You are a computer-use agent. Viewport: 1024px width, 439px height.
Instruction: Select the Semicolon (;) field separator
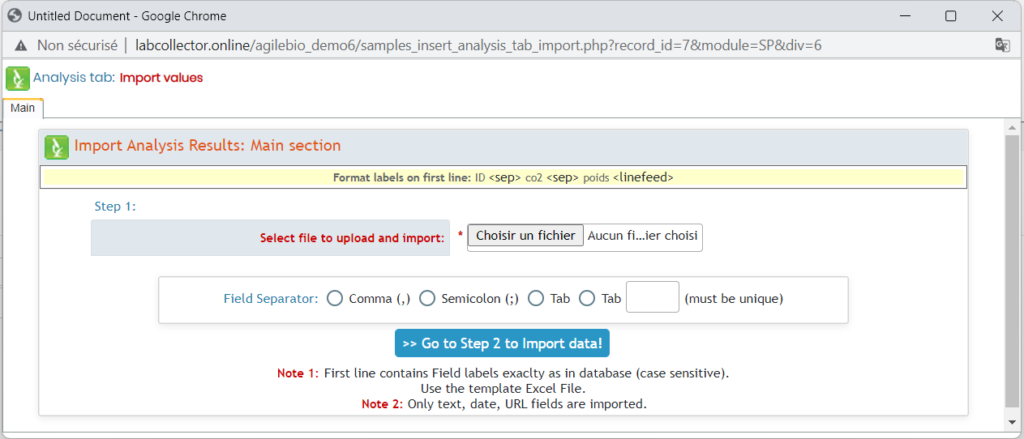(x=427, y=299)
